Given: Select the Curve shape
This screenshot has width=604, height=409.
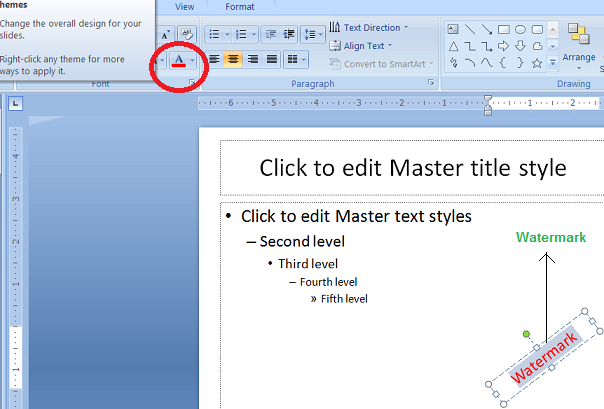Looking at the screenshot, I should 487,63.
